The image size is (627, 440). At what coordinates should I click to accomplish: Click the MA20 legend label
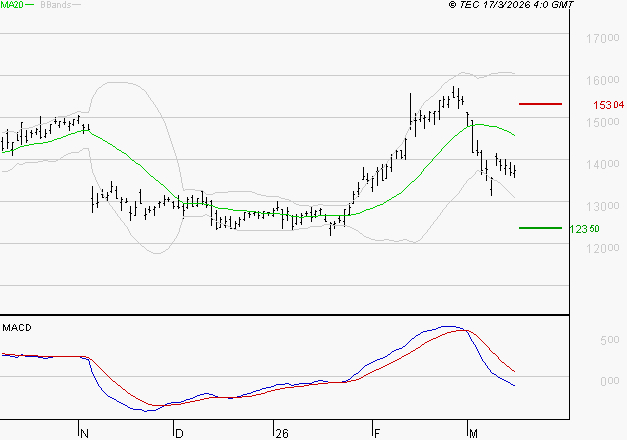pyautogui.click(x=12, y=5)
